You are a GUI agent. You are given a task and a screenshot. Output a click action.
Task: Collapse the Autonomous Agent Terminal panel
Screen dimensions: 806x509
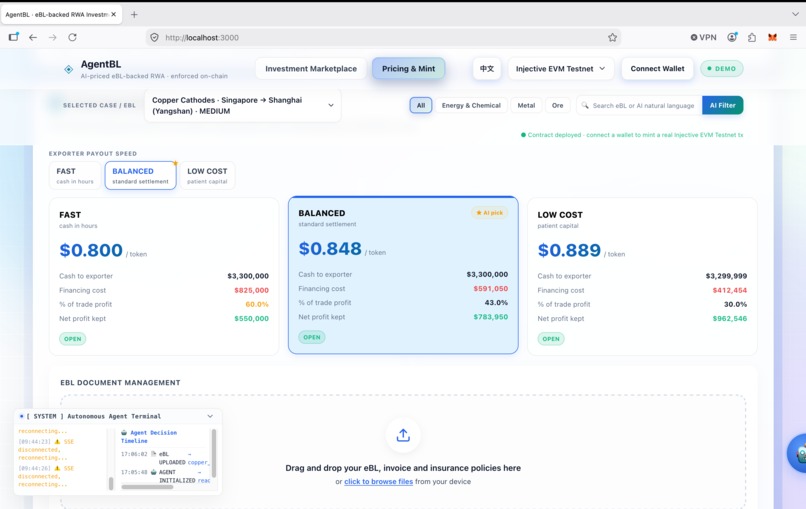(x=210, y=416)
